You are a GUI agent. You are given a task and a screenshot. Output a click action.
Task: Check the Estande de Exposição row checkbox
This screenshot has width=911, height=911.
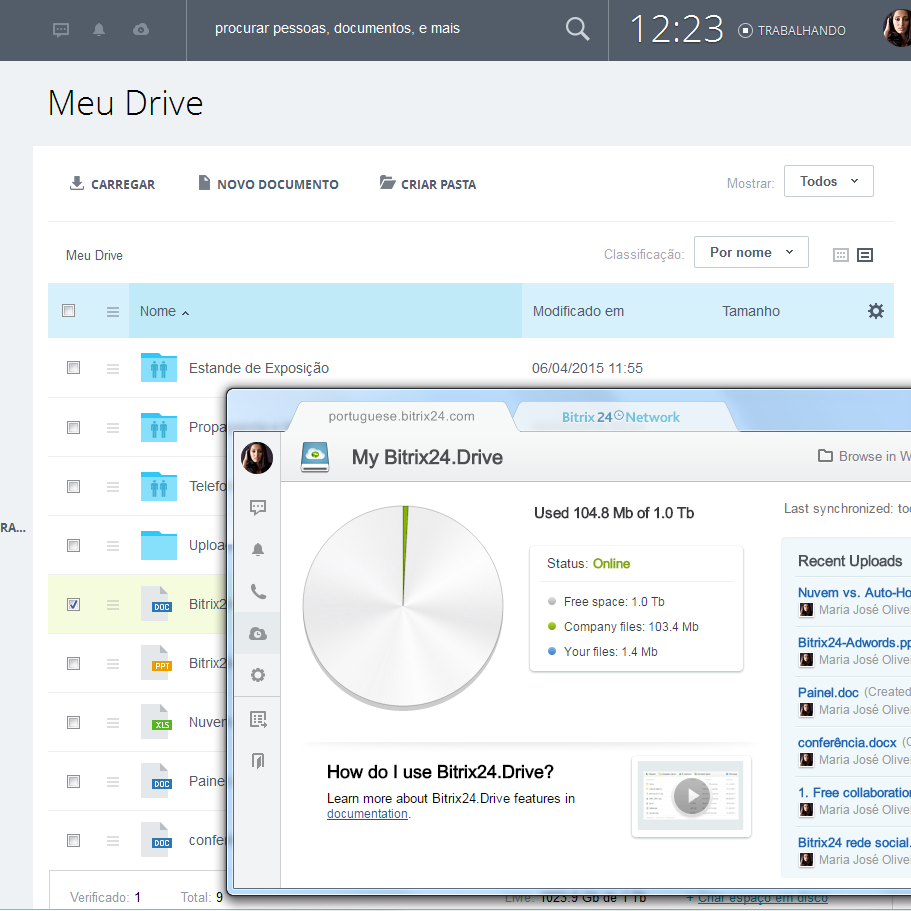(73, 367)
